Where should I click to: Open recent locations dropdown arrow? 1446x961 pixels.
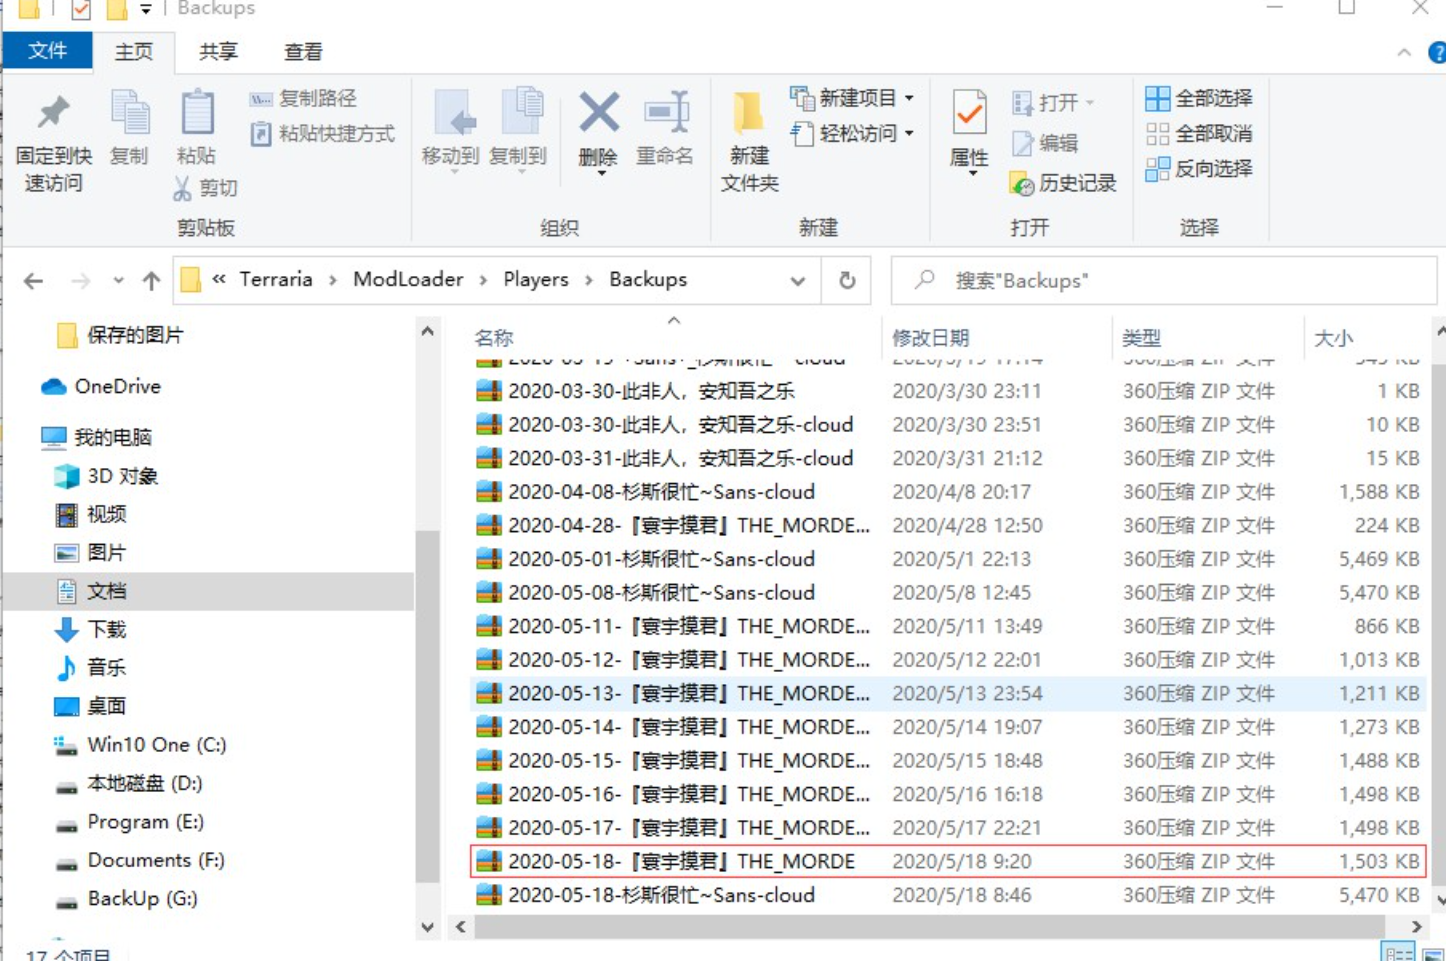point(118,281)
